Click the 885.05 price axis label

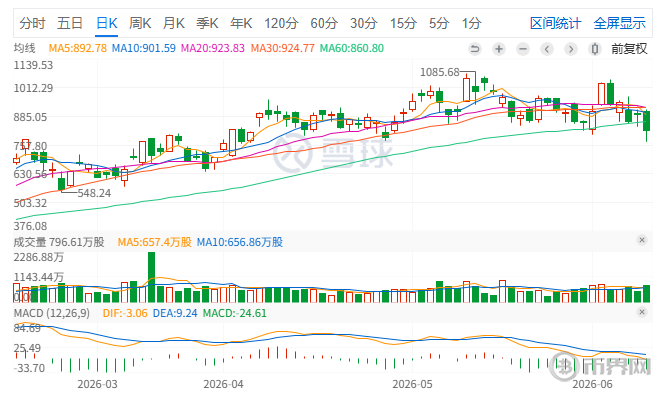[x=30, y=117]
